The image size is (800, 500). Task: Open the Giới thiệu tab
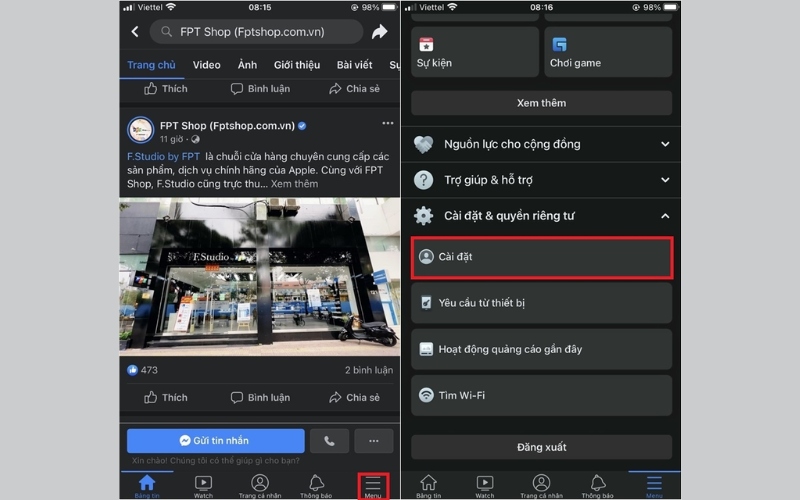pos(297,65)
